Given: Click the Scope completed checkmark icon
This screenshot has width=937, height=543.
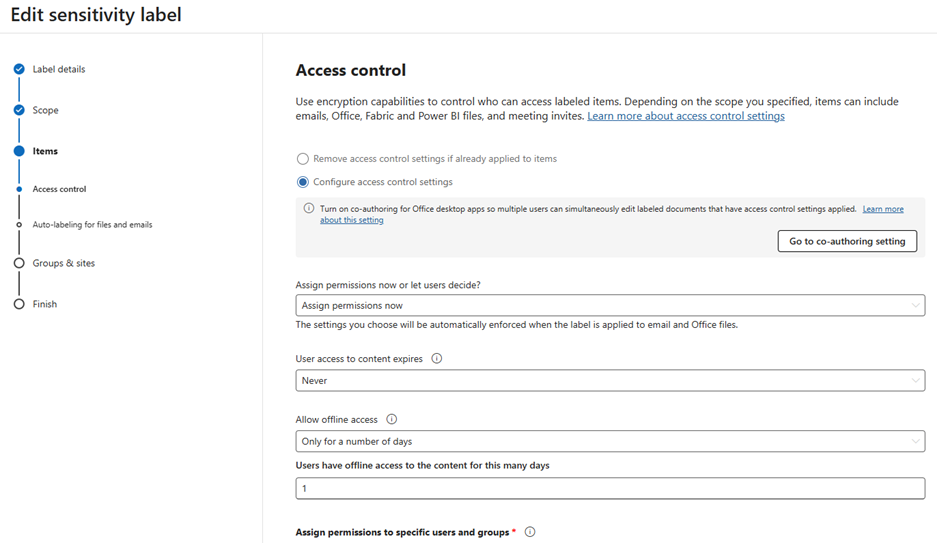Looking at the screenshot, I should (x=19, y=110).
